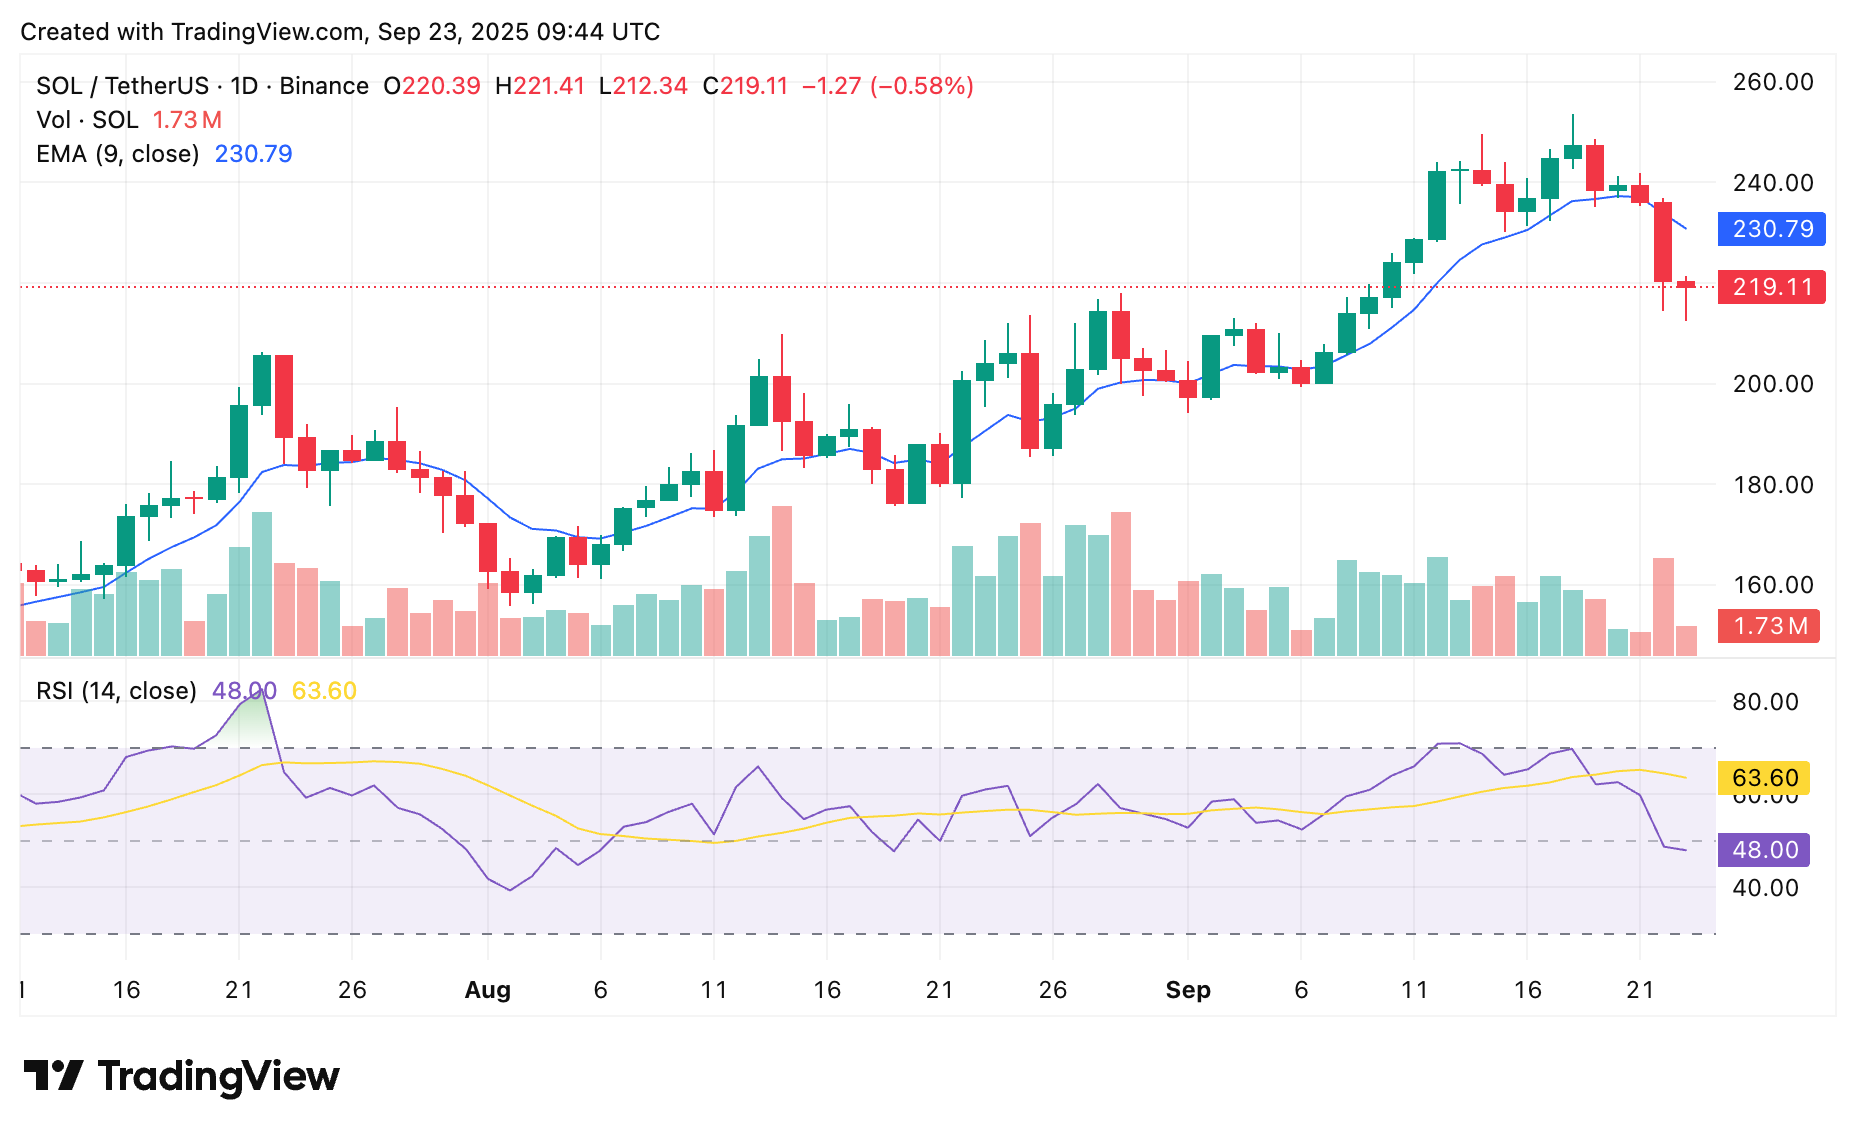Click the 160.00 price axis label

[1772, 585]
